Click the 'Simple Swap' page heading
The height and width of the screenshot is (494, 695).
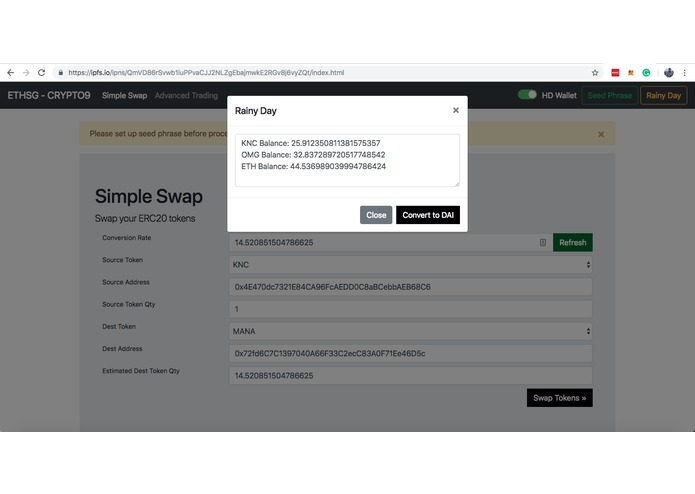(148, 196)
